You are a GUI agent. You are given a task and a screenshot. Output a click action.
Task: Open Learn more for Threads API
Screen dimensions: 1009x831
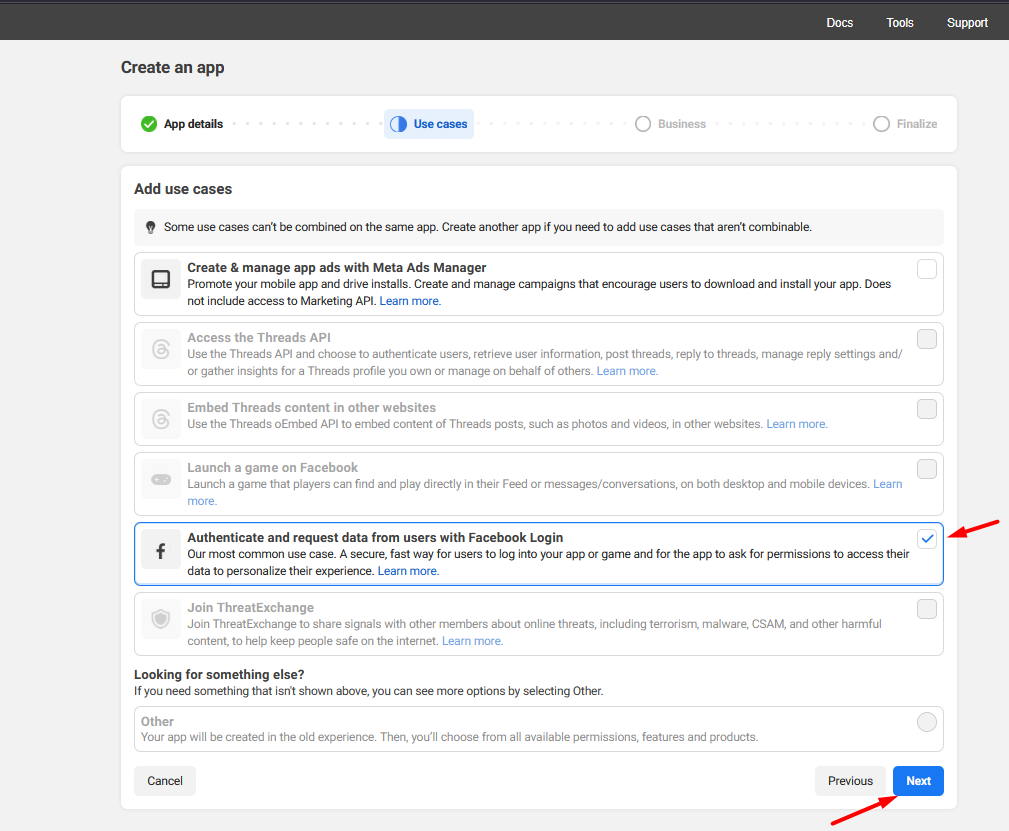pyautogui.click(x=627, y=371)
